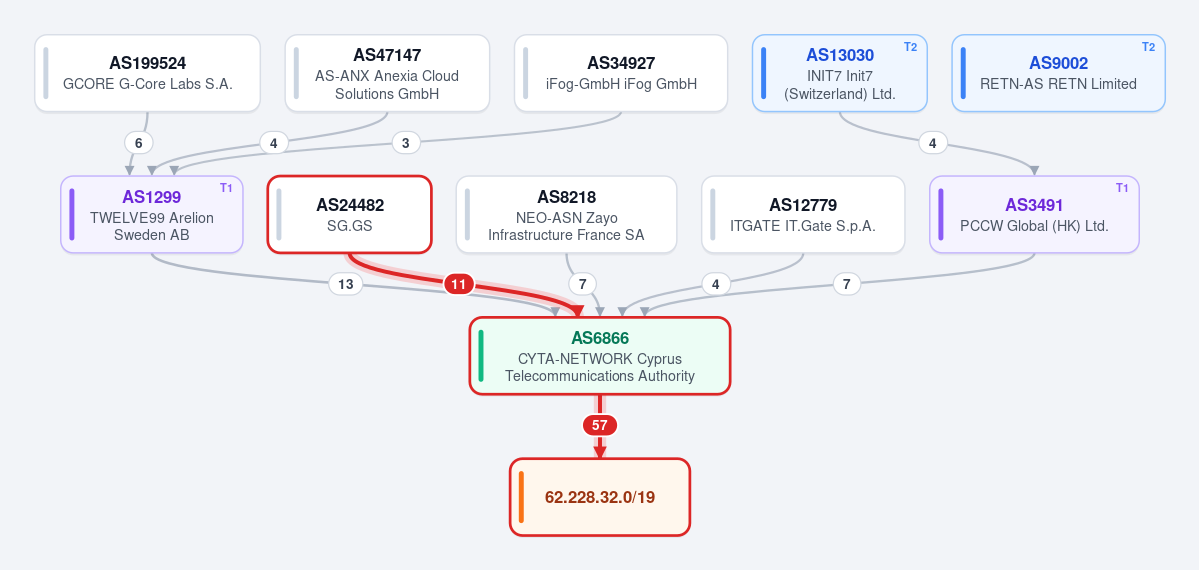
Task: Open the AS13030 Init7 node
Action: point(840,73)
